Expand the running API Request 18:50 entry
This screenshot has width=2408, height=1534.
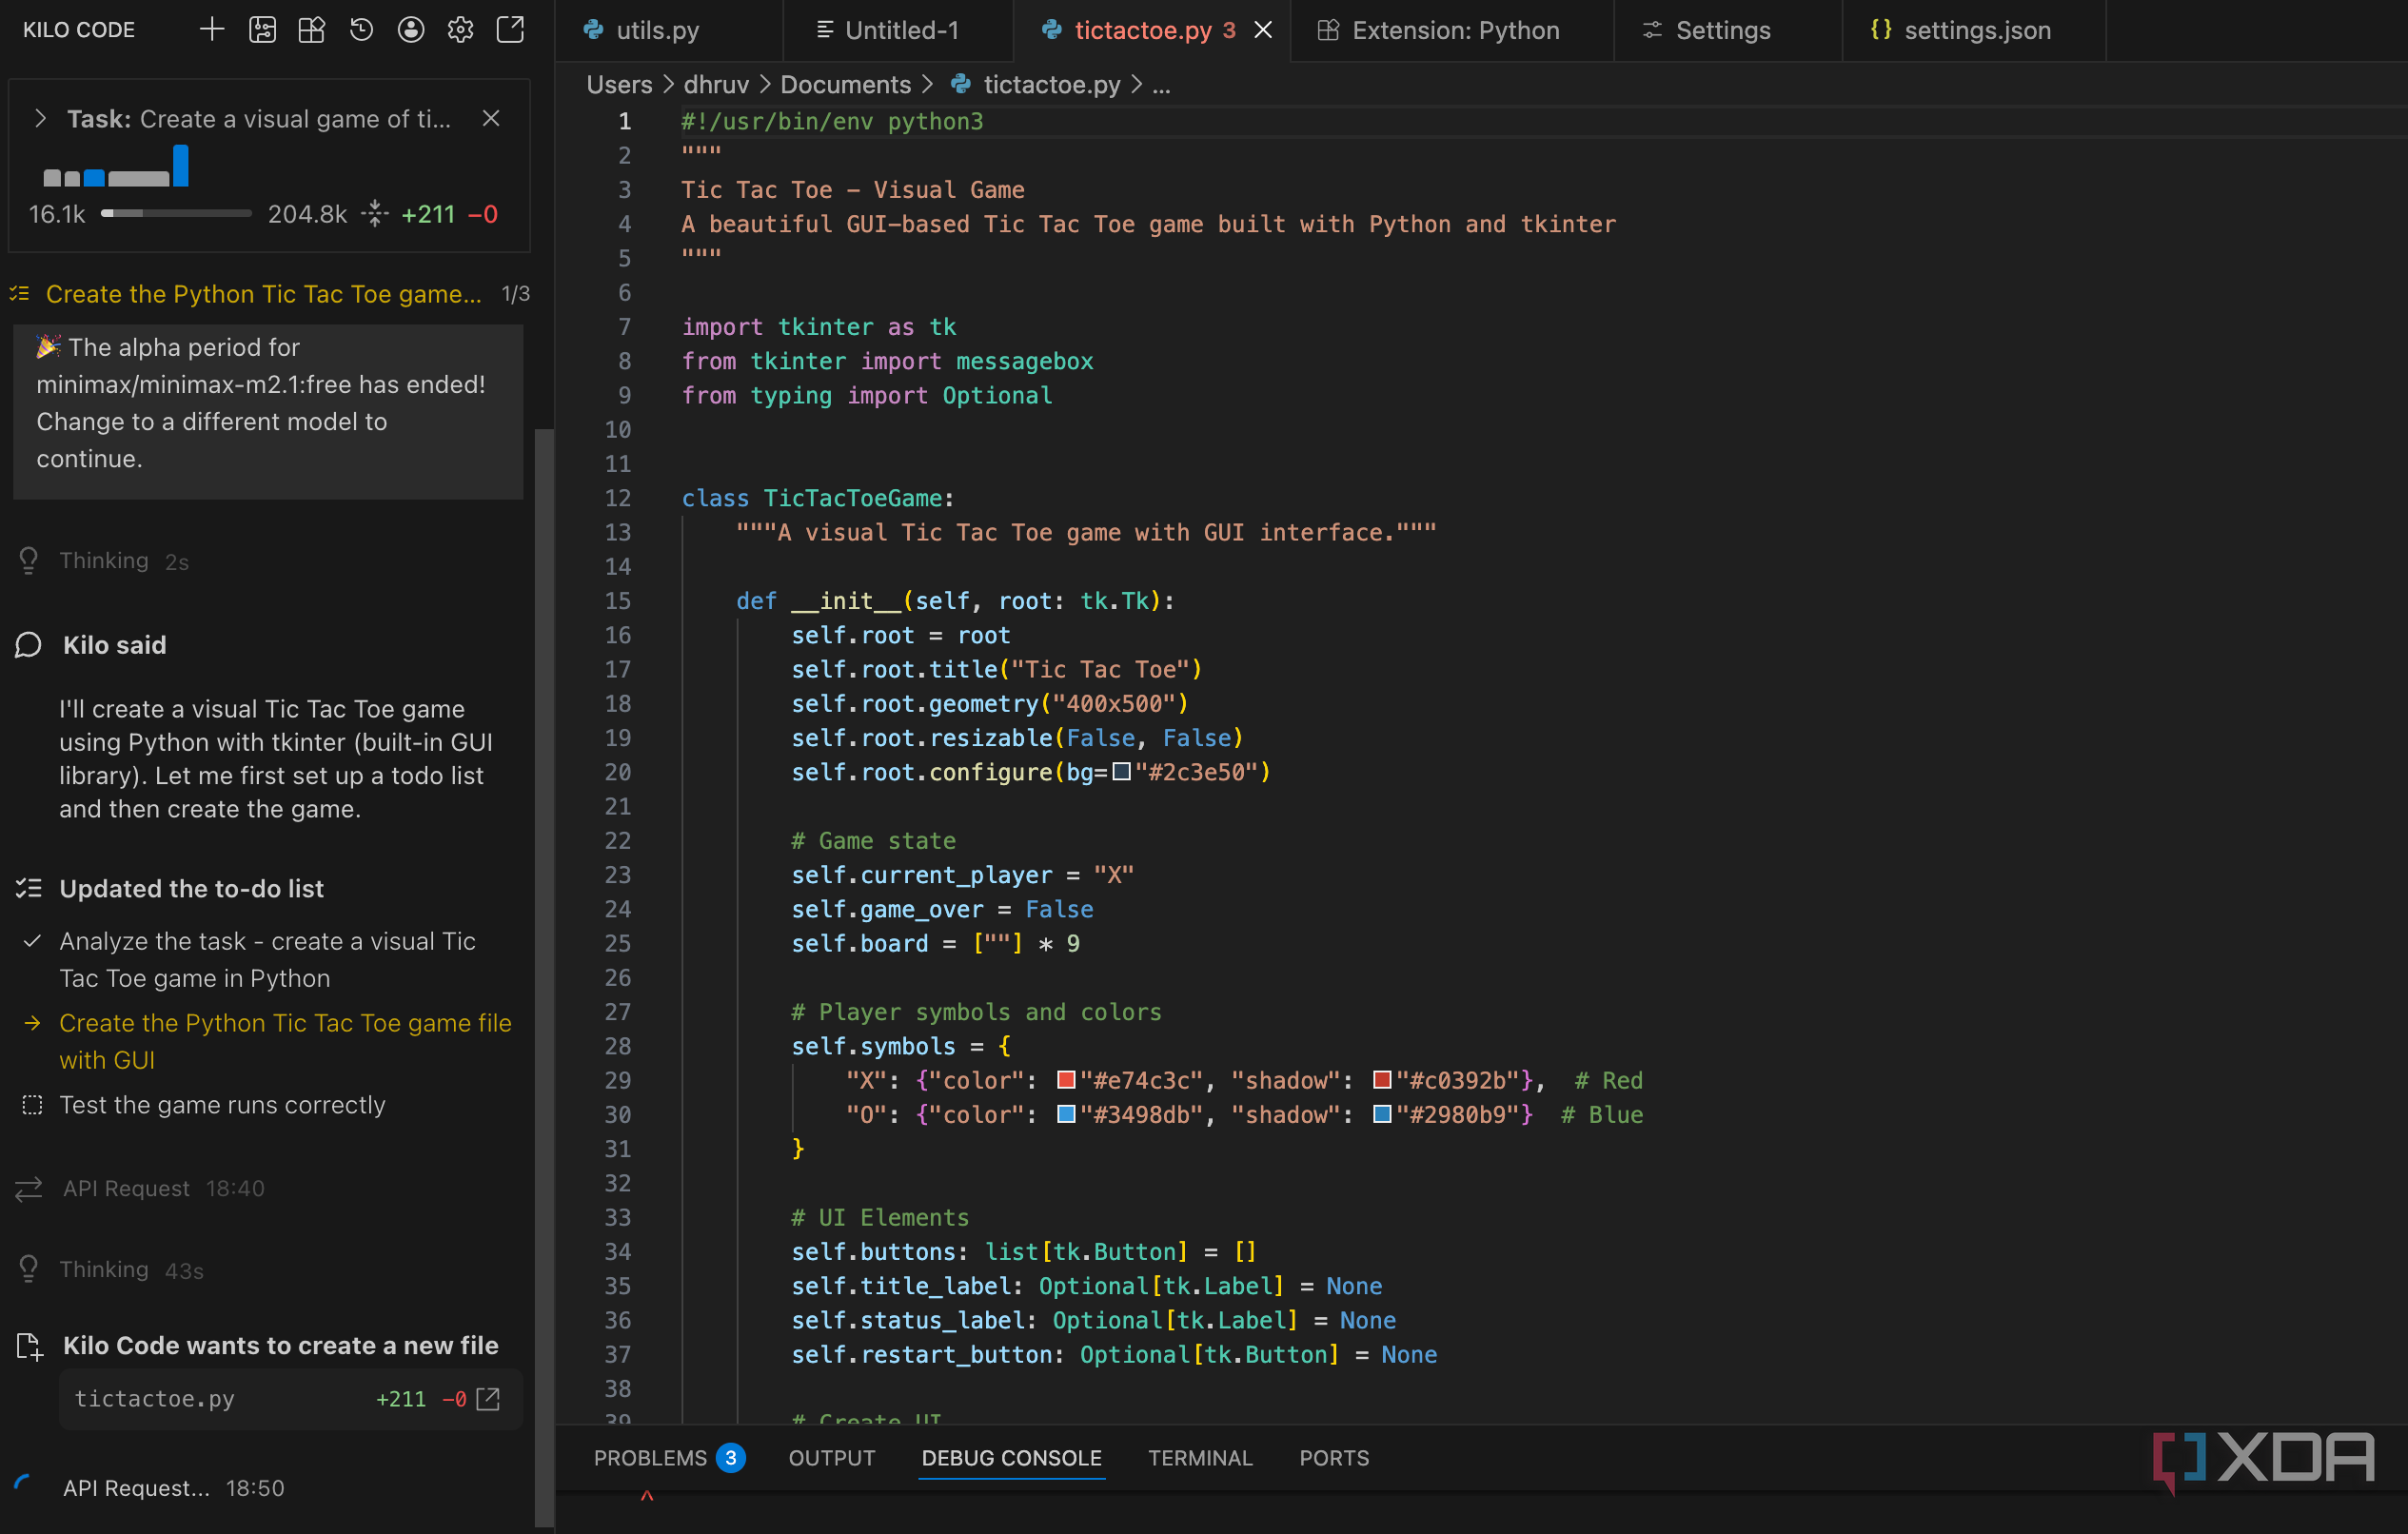pos(150,1488)
